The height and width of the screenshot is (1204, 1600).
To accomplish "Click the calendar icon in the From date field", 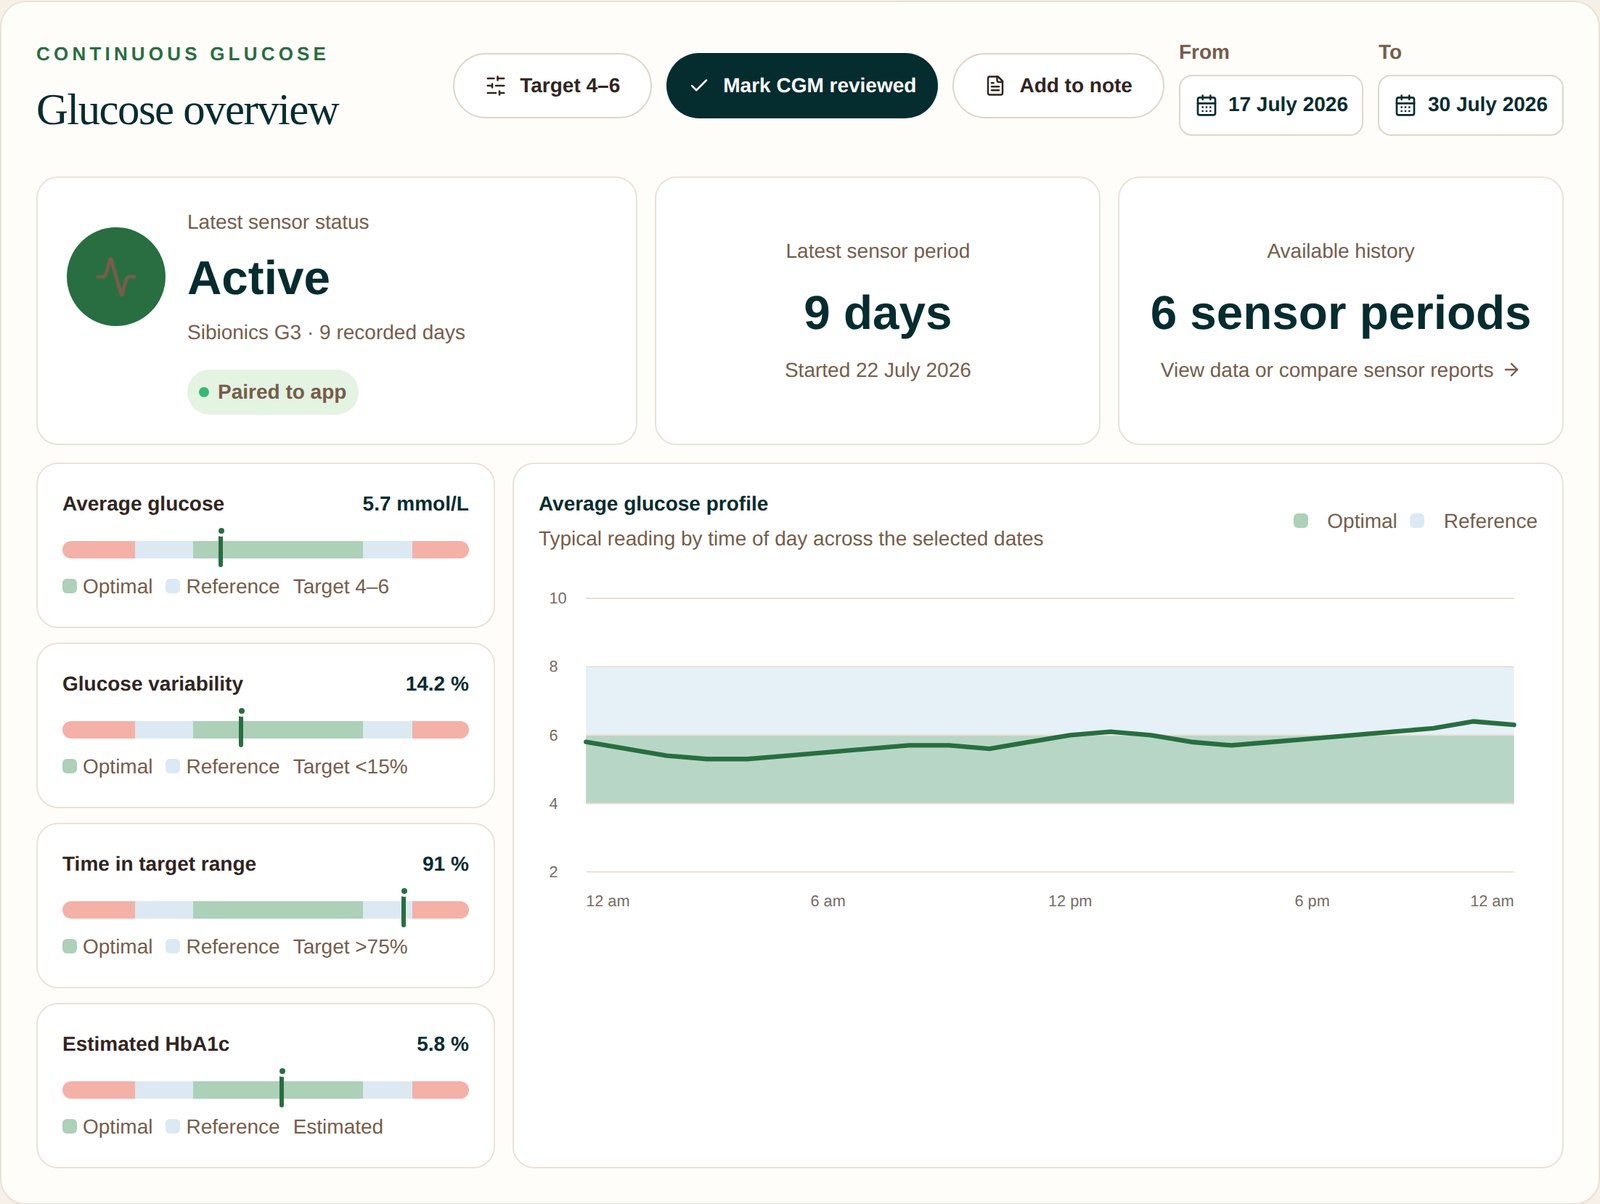I will pyautogui.click(x=1207, y=105).
